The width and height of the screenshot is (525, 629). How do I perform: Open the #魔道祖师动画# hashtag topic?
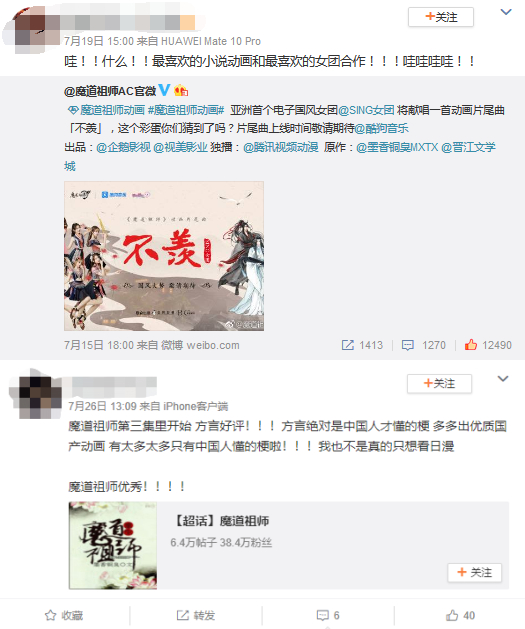[x=186, y=110]
